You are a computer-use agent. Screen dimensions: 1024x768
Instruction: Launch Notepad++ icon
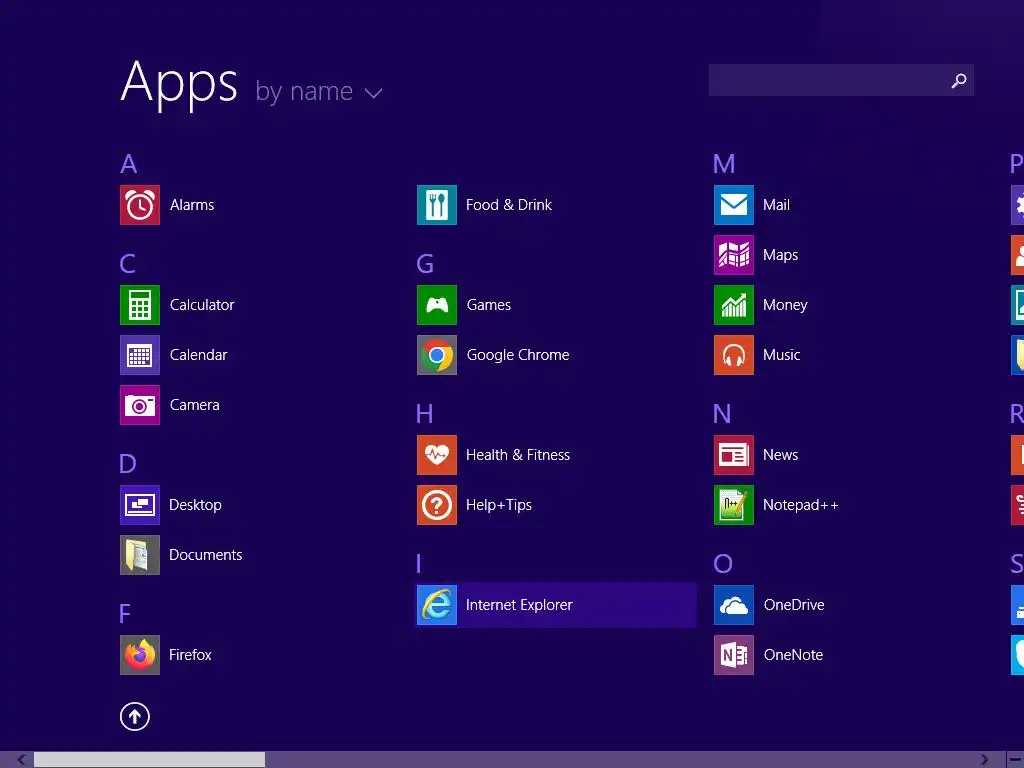pyautogui.click(x=734, y=505)
